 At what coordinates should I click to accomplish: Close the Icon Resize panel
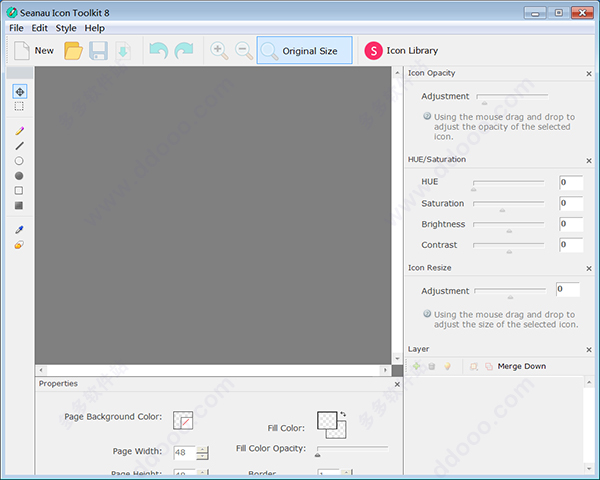[x=589, y=269]
